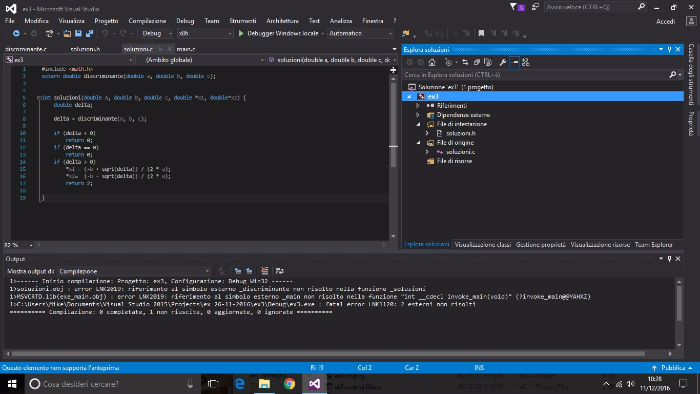Screen dimensions: 700x394
Task: Collapse the File di intestazione folder
Action: point(418,124)
